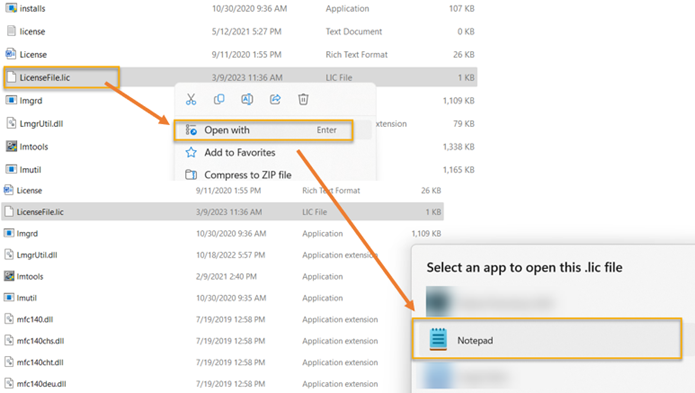This screenshot has height=393, width=695.
Task: Click the star icon beside Add to Favorites
Action: click(x=191, y=152)
